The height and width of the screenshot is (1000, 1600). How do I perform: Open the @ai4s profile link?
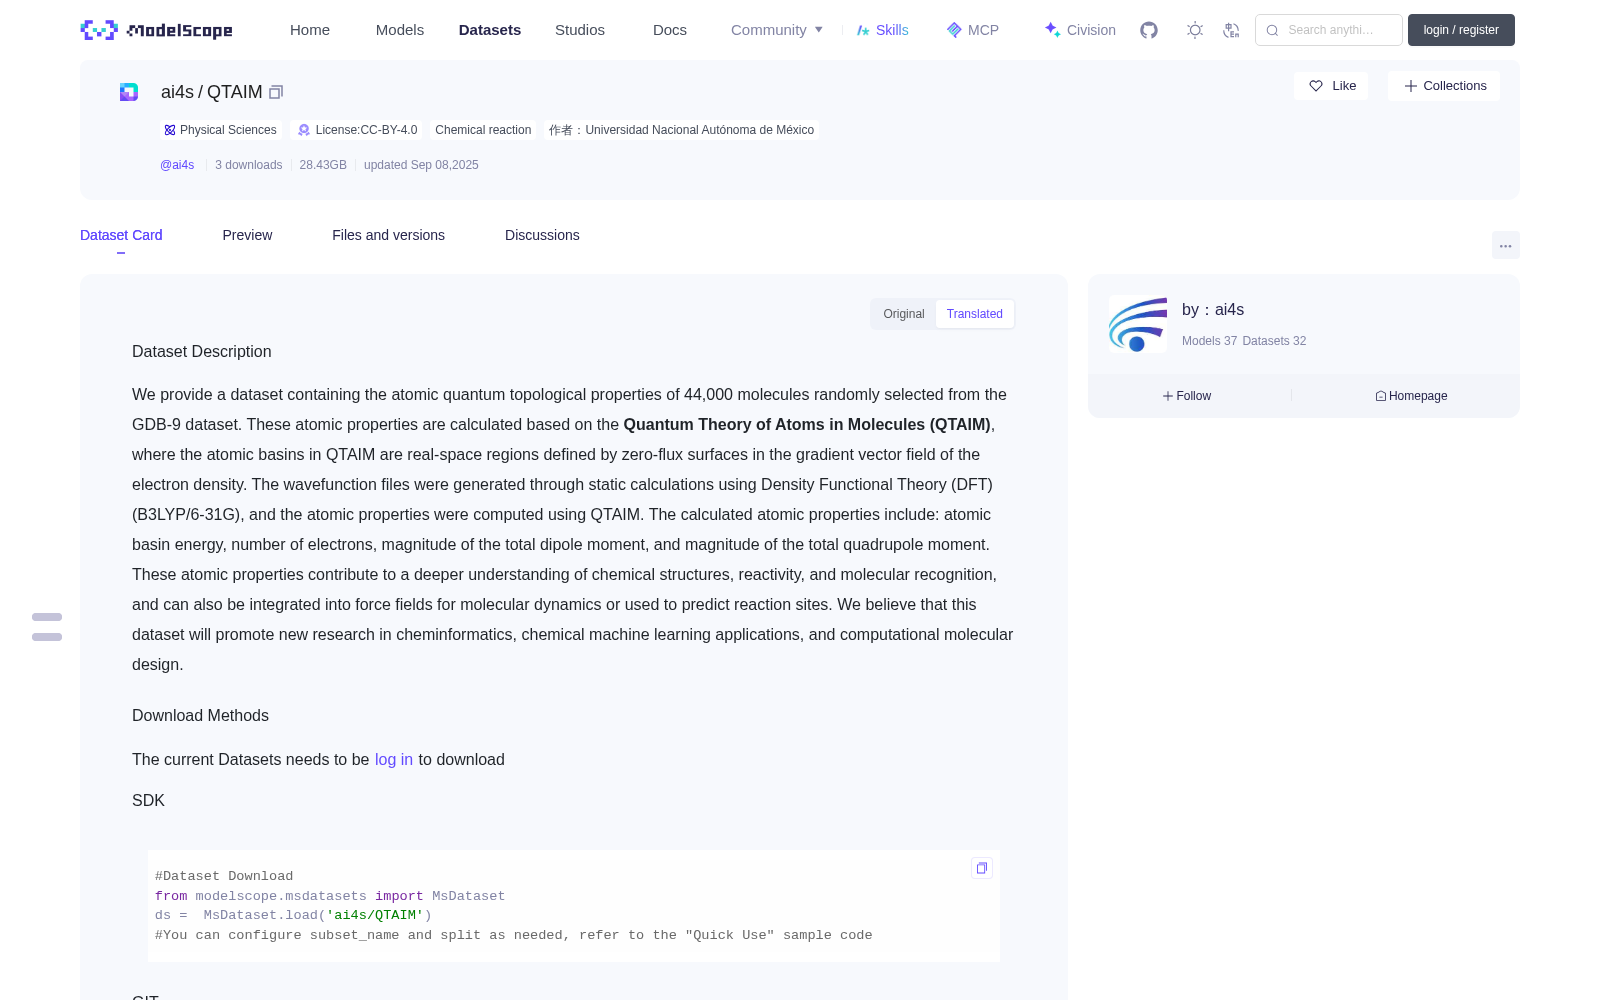tap(177, 165)
